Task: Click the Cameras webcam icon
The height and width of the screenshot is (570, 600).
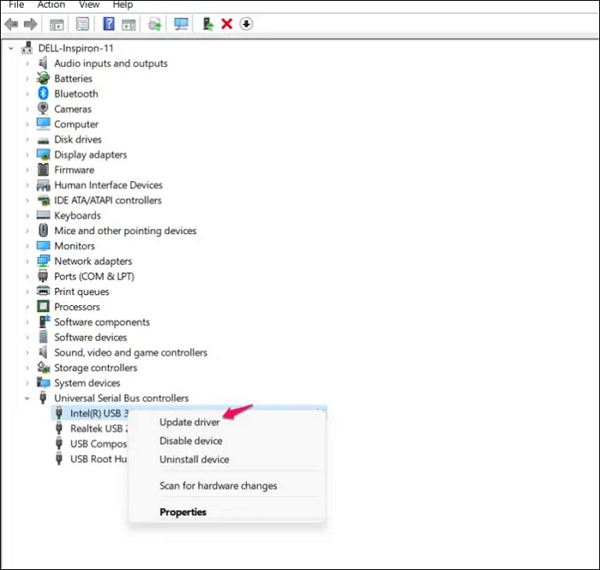Action: pyautogui.click(x=43, y=109)
